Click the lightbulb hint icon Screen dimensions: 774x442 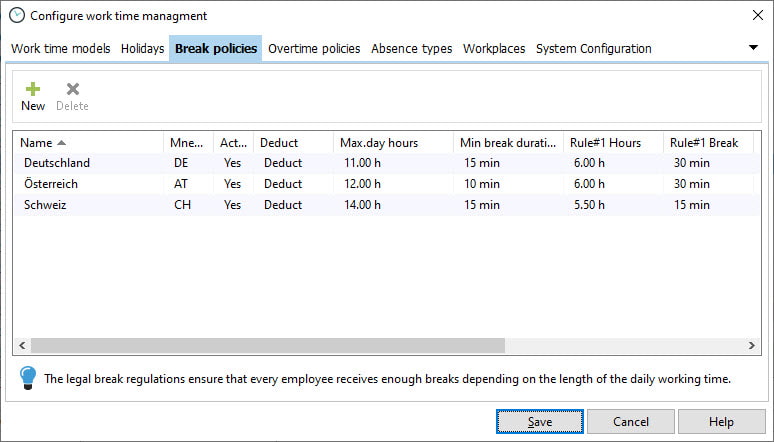(28, 378)
